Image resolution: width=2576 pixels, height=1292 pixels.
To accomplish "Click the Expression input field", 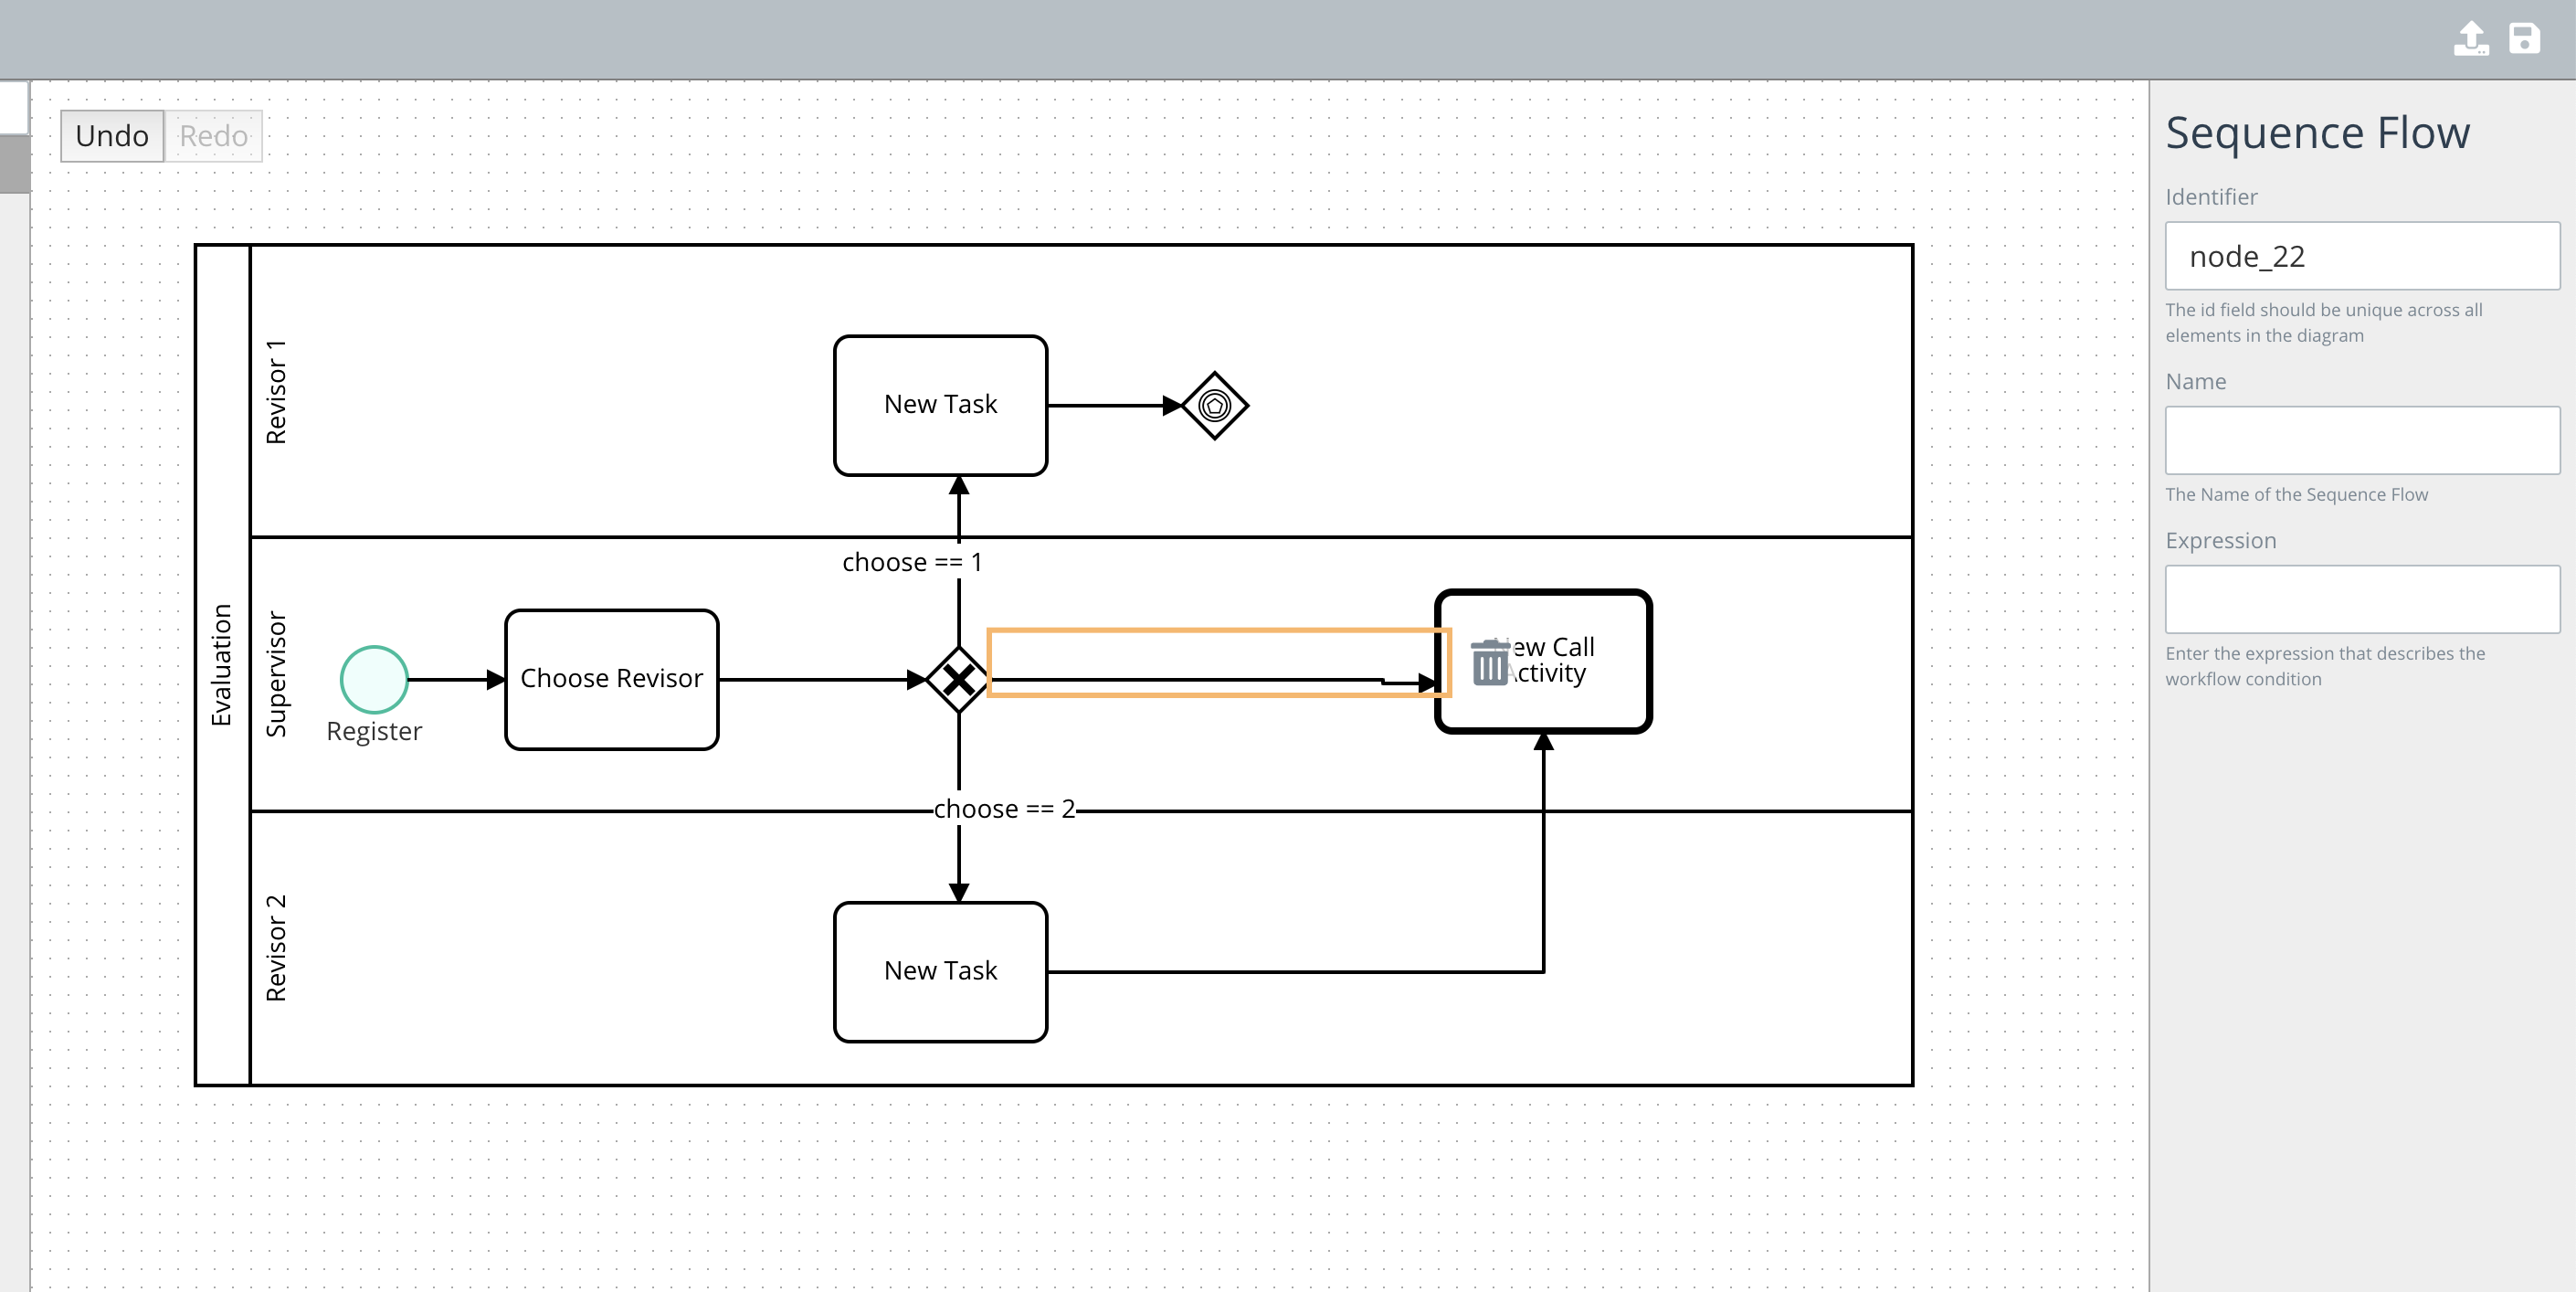I will click(x=2362, y=598).
